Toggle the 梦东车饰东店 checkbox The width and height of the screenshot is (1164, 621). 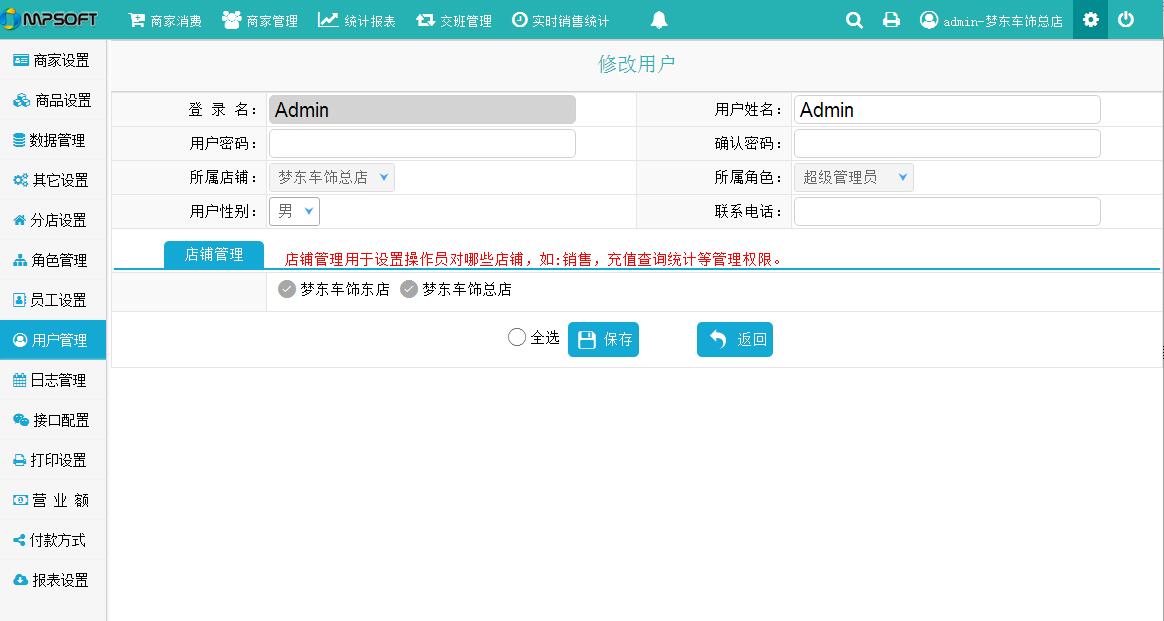pos(288,290)
